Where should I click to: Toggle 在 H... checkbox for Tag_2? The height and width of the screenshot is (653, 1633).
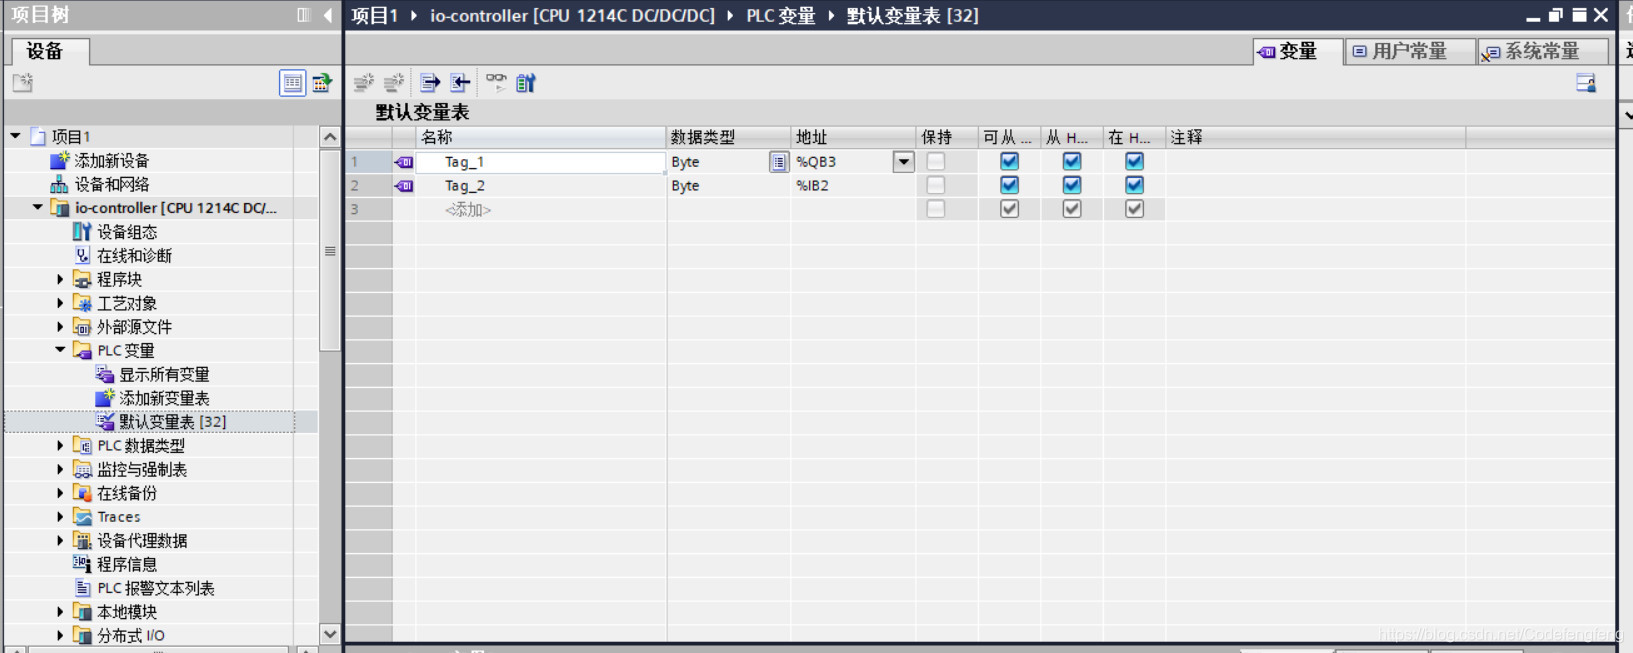tap(1134, 185)
